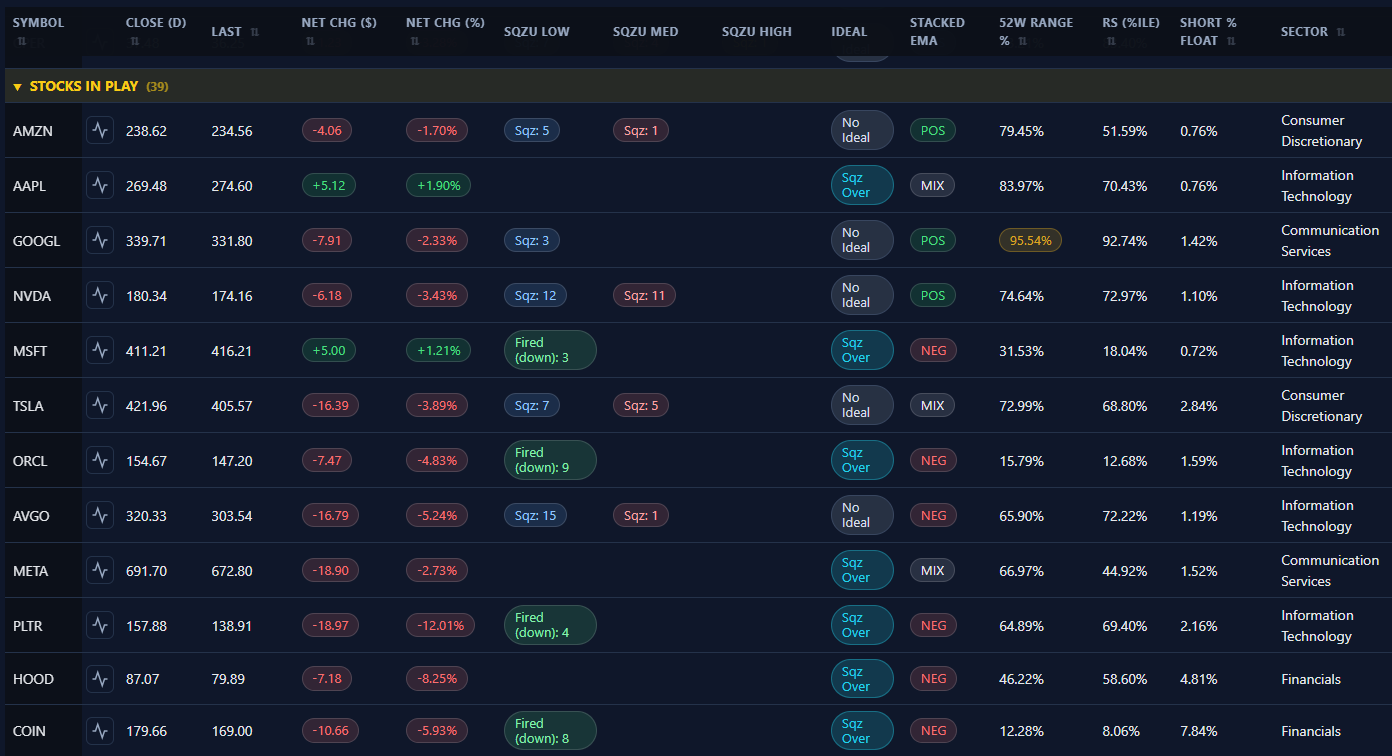Open the chart icon for AMZN
This screenshot has height=756, width=1392.
point(100,130)
